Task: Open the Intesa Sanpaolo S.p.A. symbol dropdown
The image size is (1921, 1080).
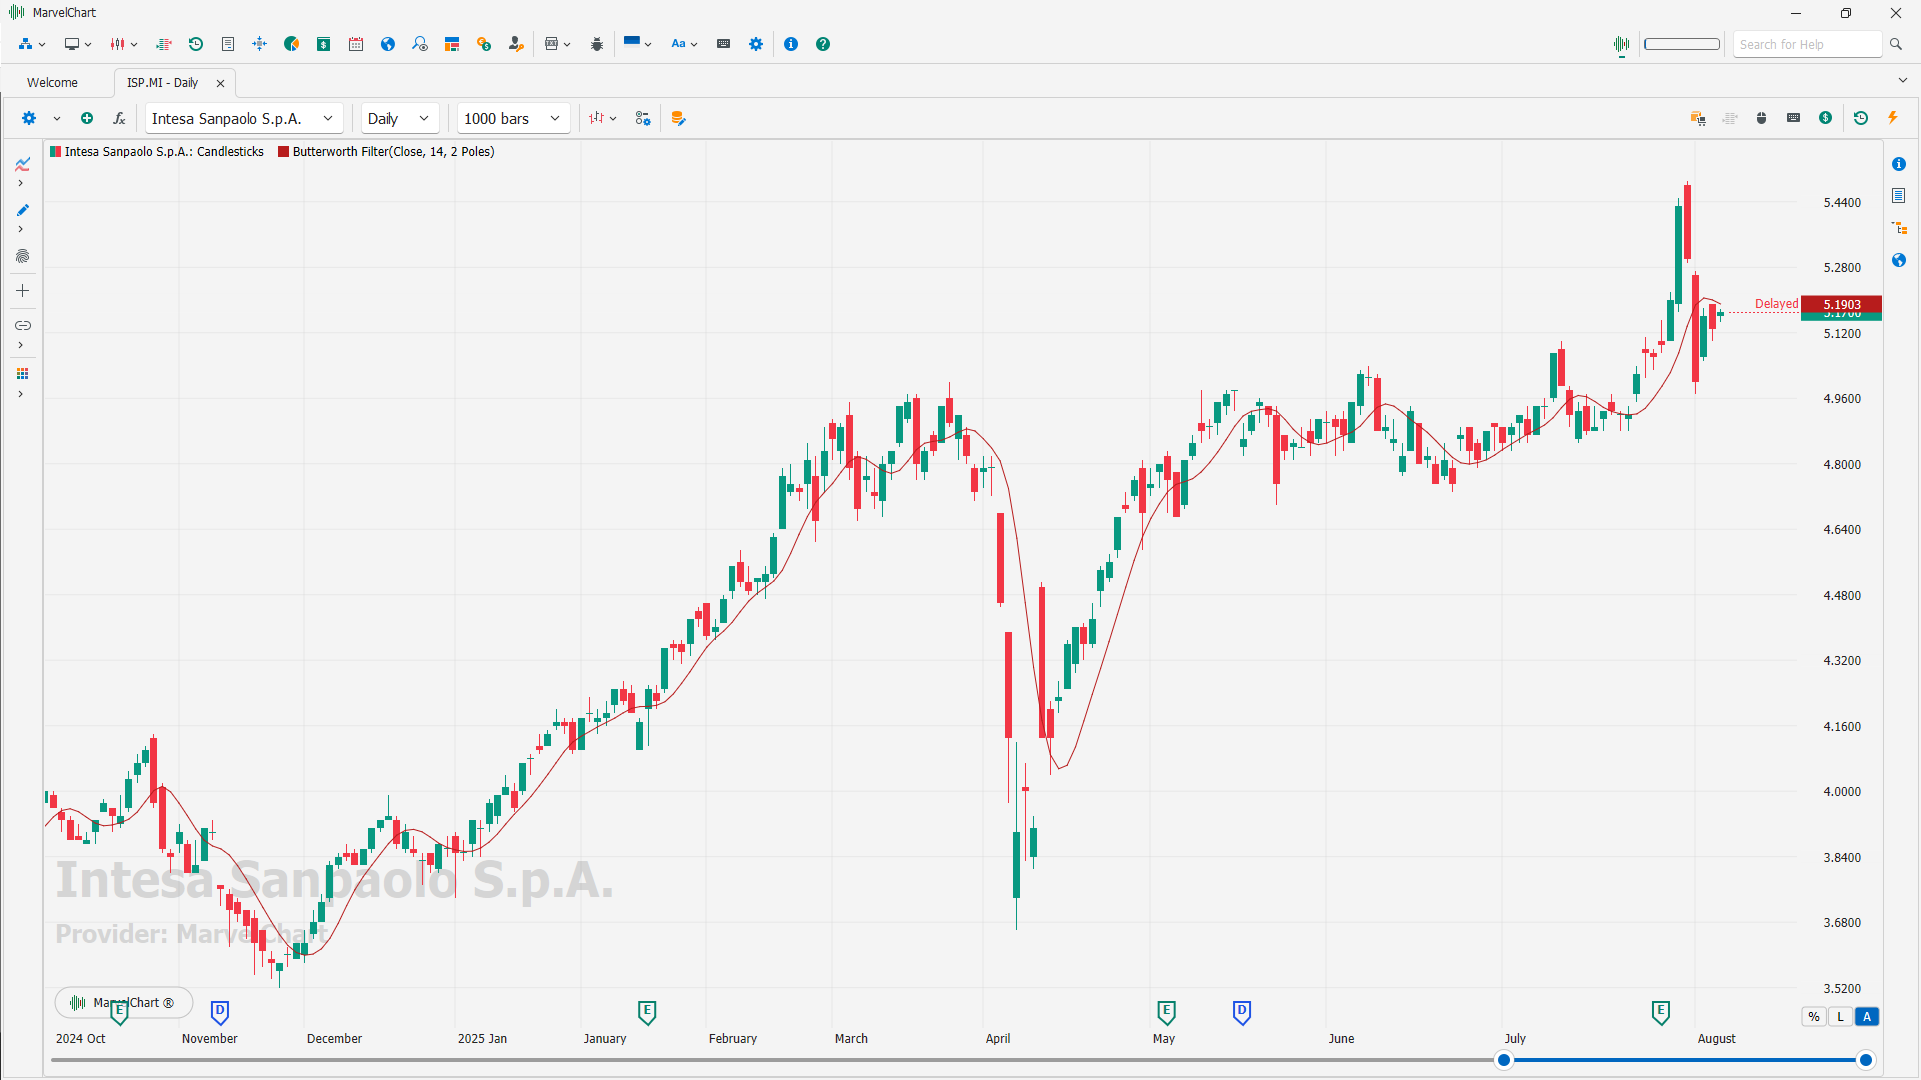Action: pyautogui.click(x=244, y=118)
